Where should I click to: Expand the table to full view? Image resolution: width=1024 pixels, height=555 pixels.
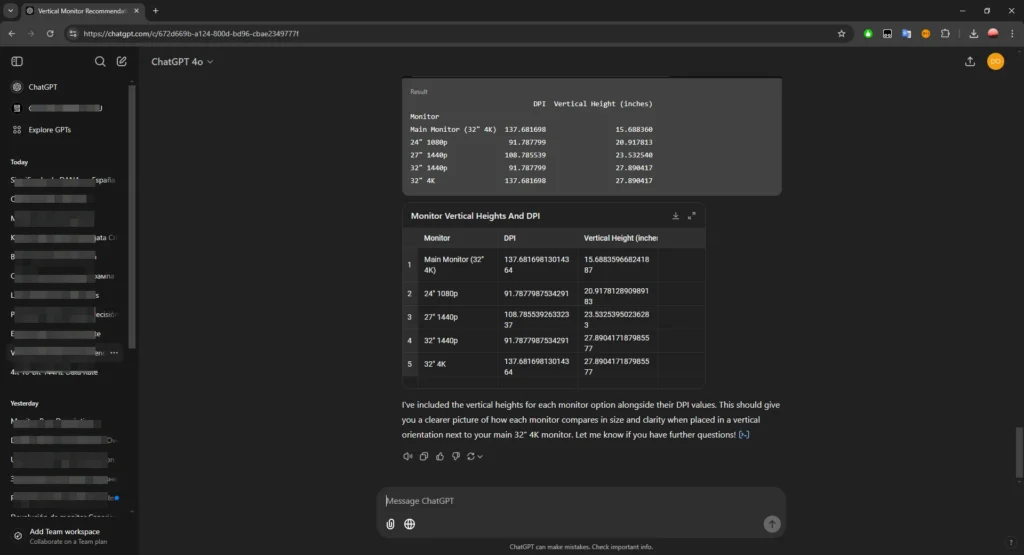coord(692,216)
